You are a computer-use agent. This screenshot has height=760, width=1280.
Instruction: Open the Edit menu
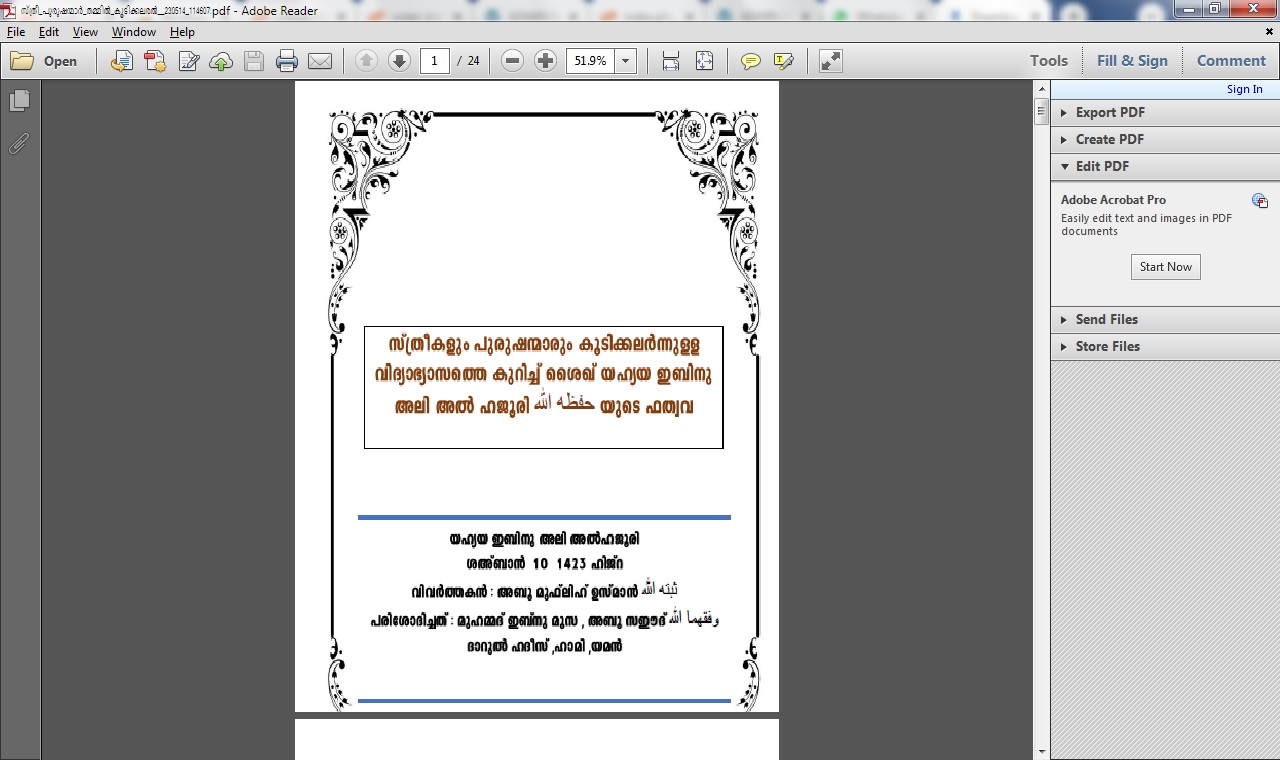[x=49, y=32]
